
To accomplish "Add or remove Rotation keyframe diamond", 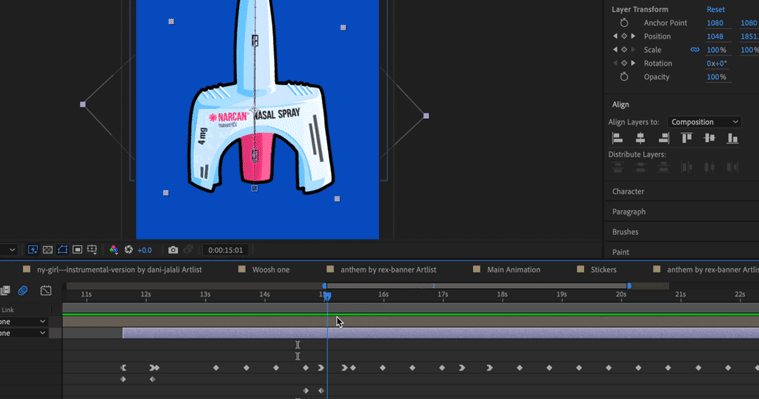I will (624, 63).
